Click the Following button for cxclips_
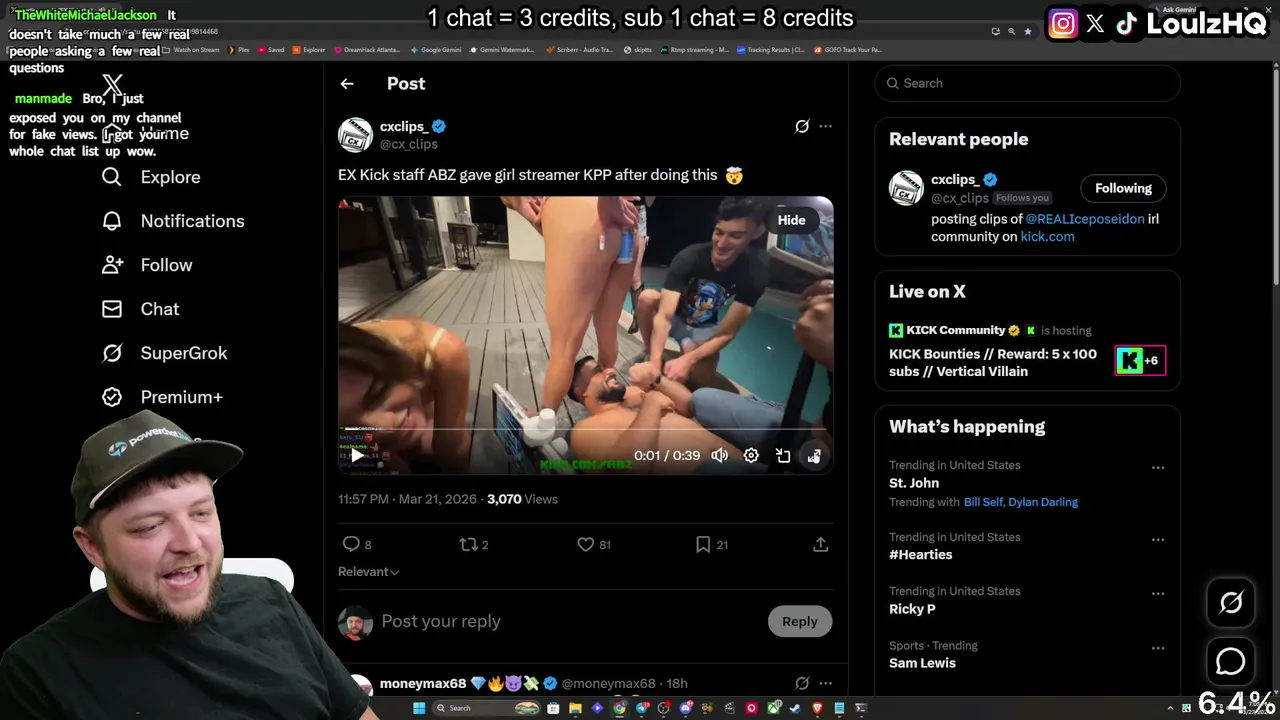This screenshot has height=720, width=1280. (1123, 188)
